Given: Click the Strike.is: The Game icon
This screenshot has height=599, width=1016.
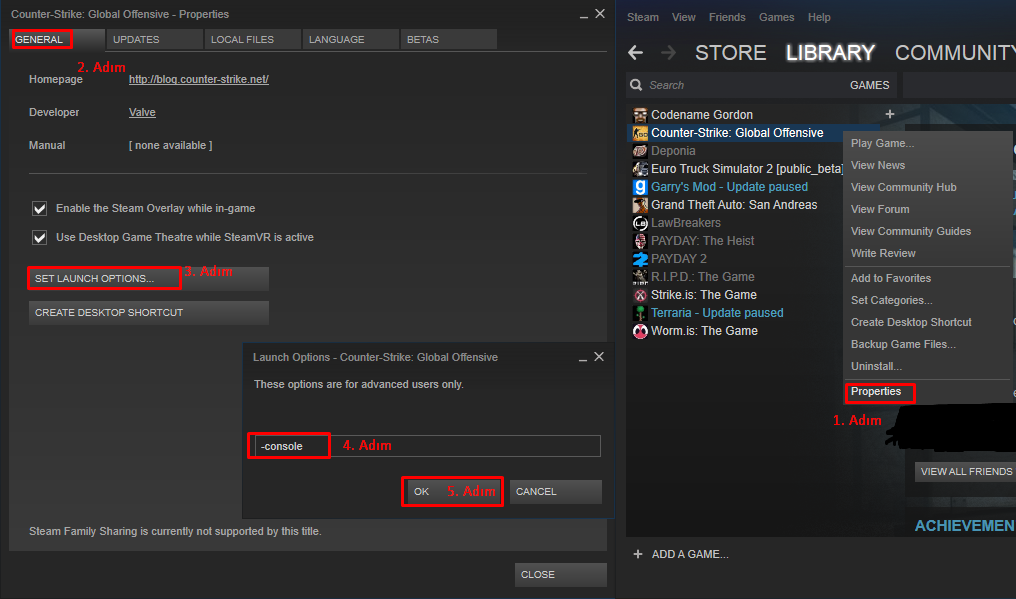Looking at the screenshot, I should point(640,295).
